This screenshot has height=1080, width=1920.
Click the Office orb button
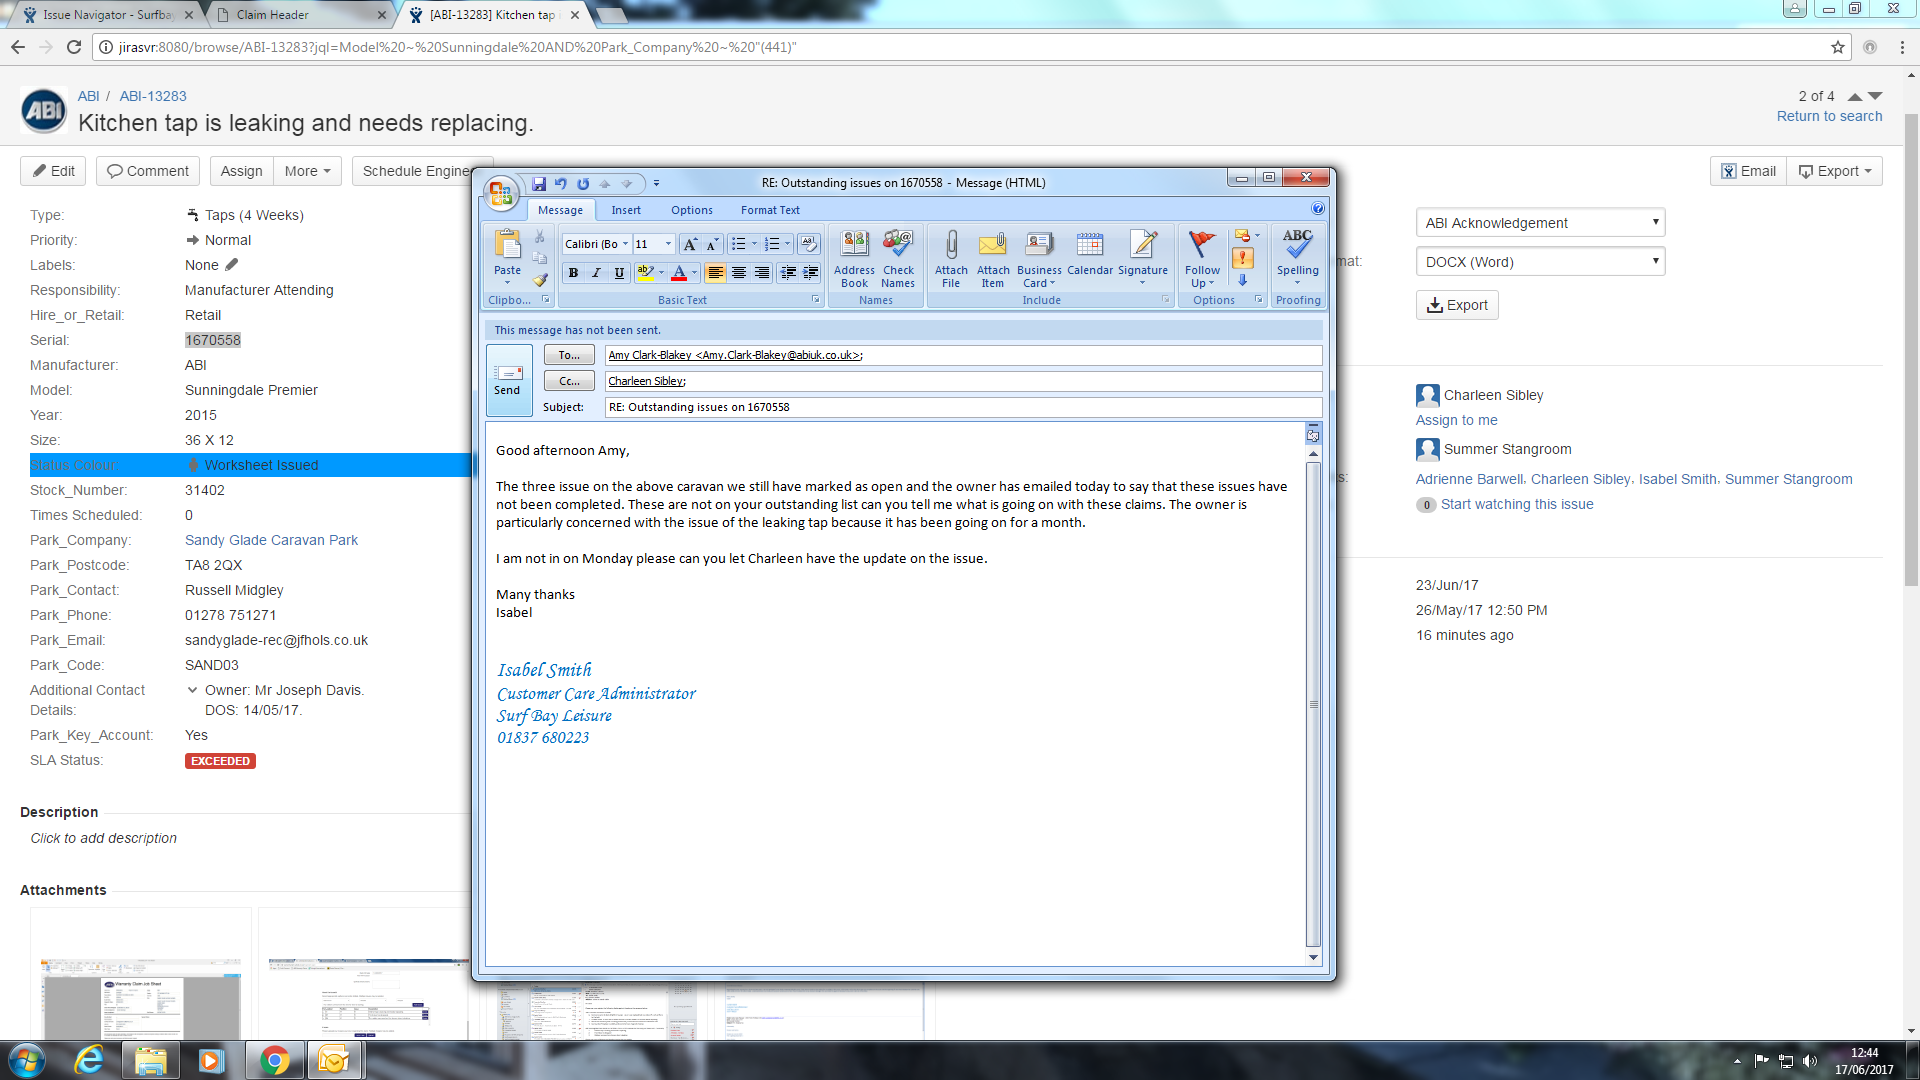(501, 192)
